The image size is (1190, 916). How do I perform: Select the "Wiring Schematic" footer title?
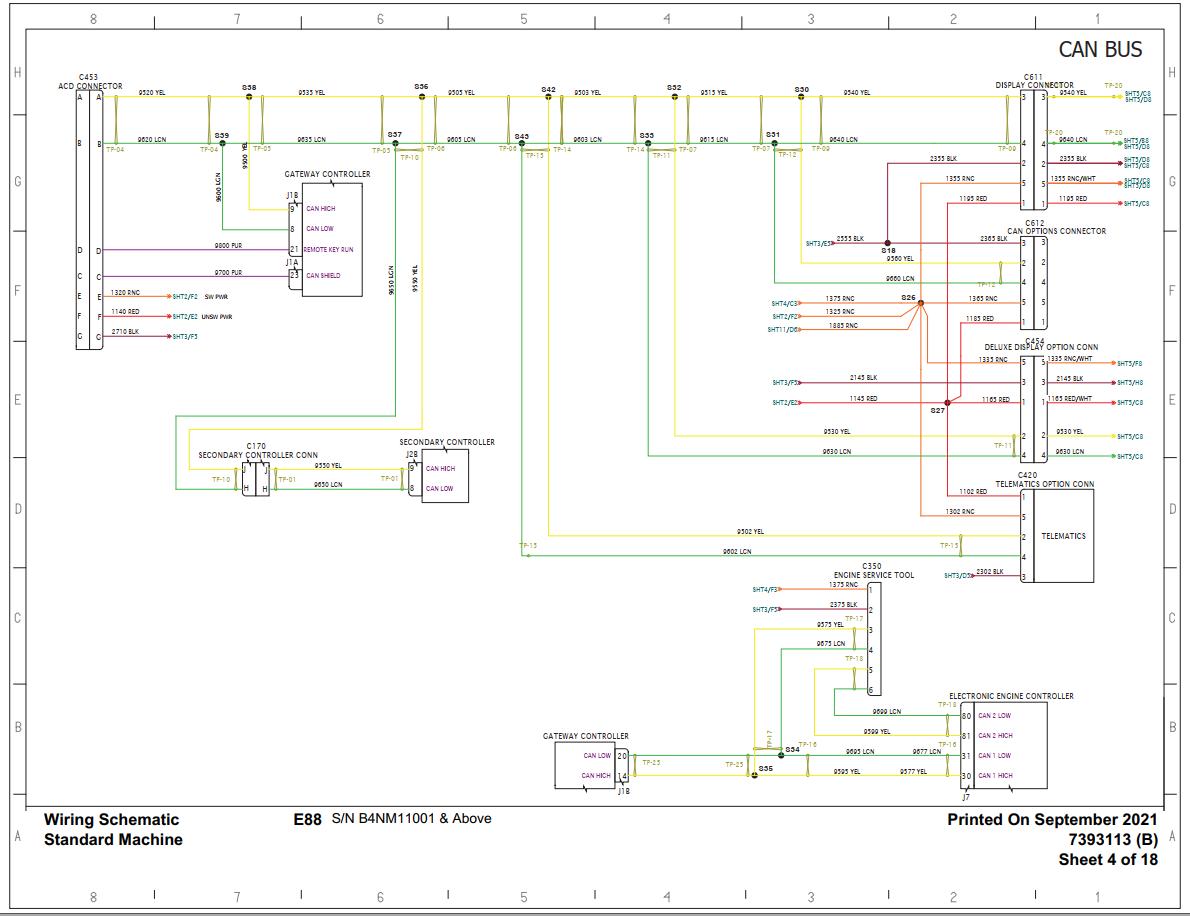[112, 820]
